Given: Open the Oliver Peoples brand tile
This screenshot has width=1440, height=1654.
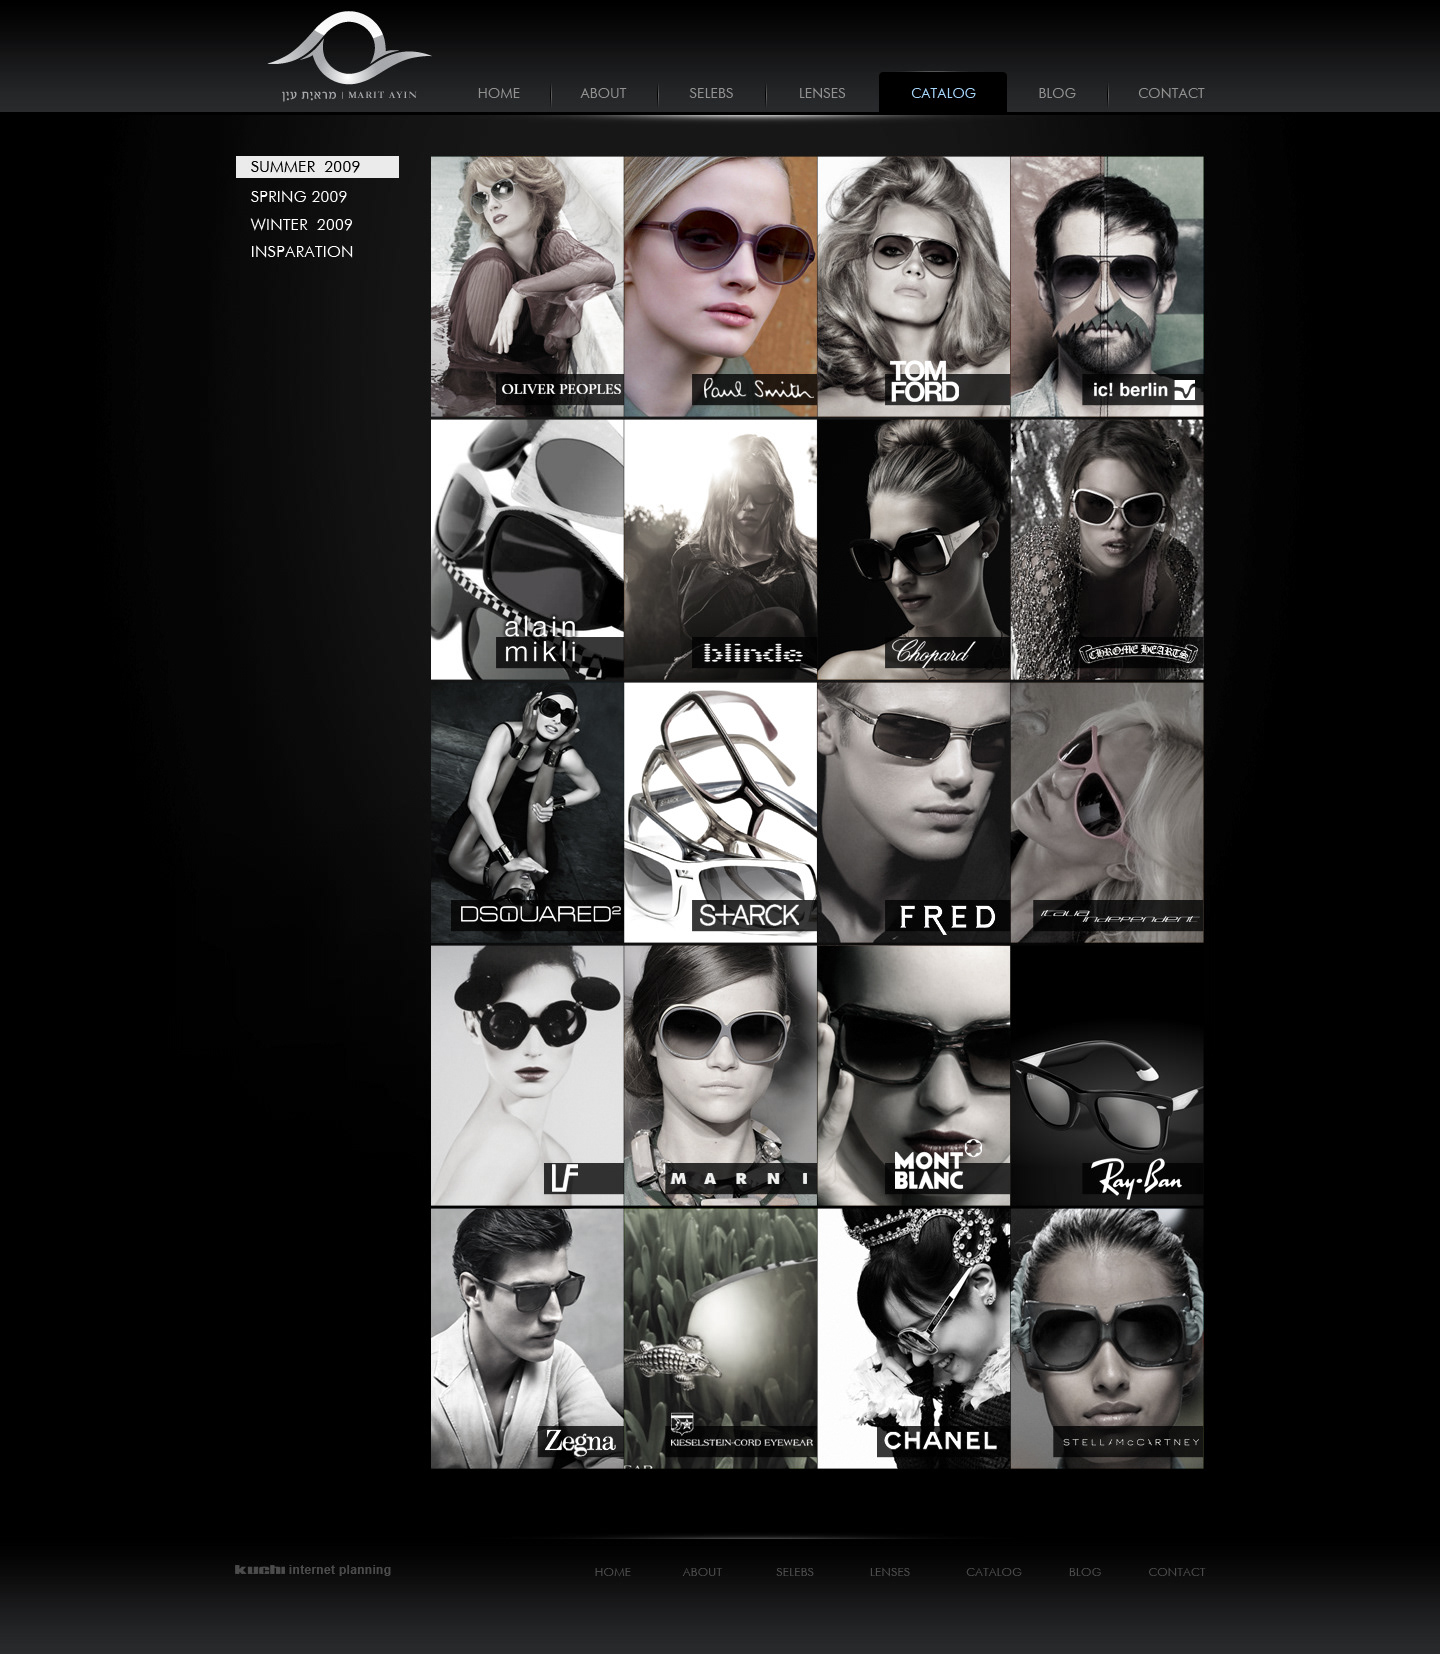Looking at the screenshot, I should (527, 286).
